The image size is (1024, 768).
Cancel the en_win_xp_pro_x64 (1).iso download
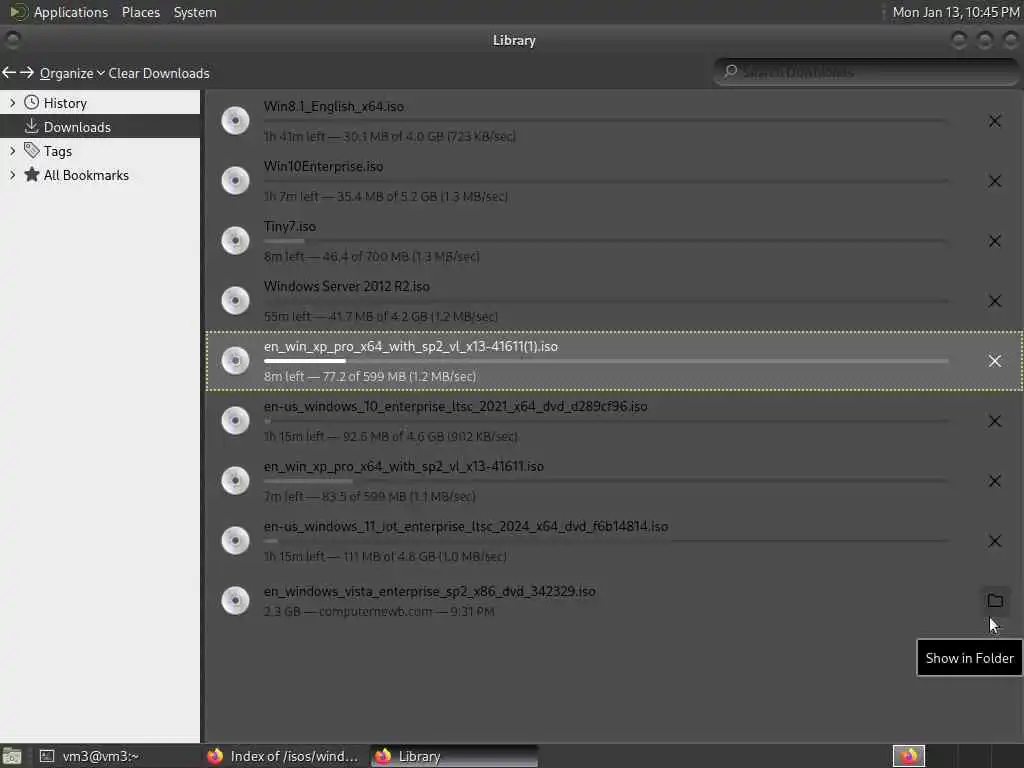tap(995, 361)
